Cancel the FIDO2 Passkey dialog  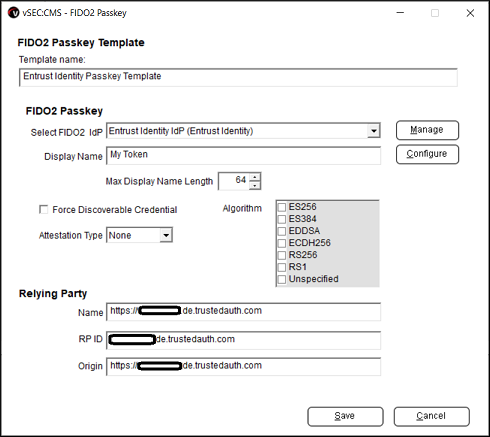click(432, 416)
